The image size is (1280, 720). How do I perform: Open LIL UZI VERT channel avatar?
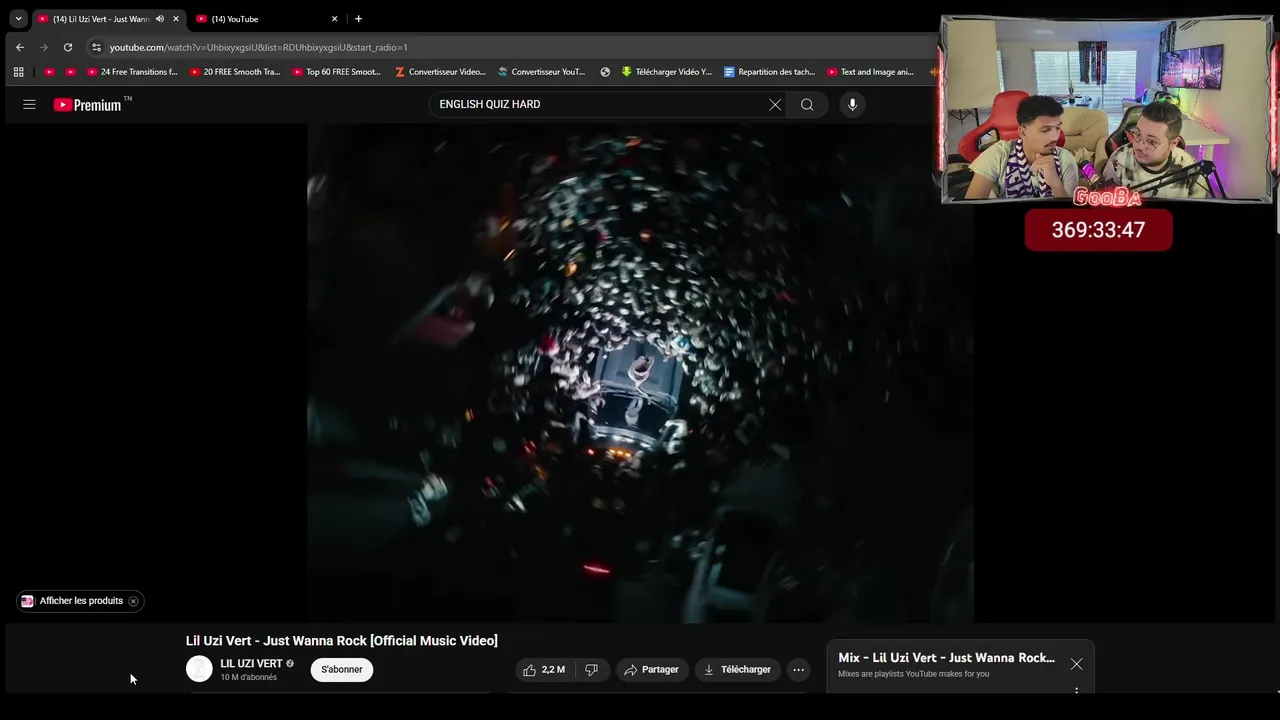pyautogui.click(x=199, y=669)
